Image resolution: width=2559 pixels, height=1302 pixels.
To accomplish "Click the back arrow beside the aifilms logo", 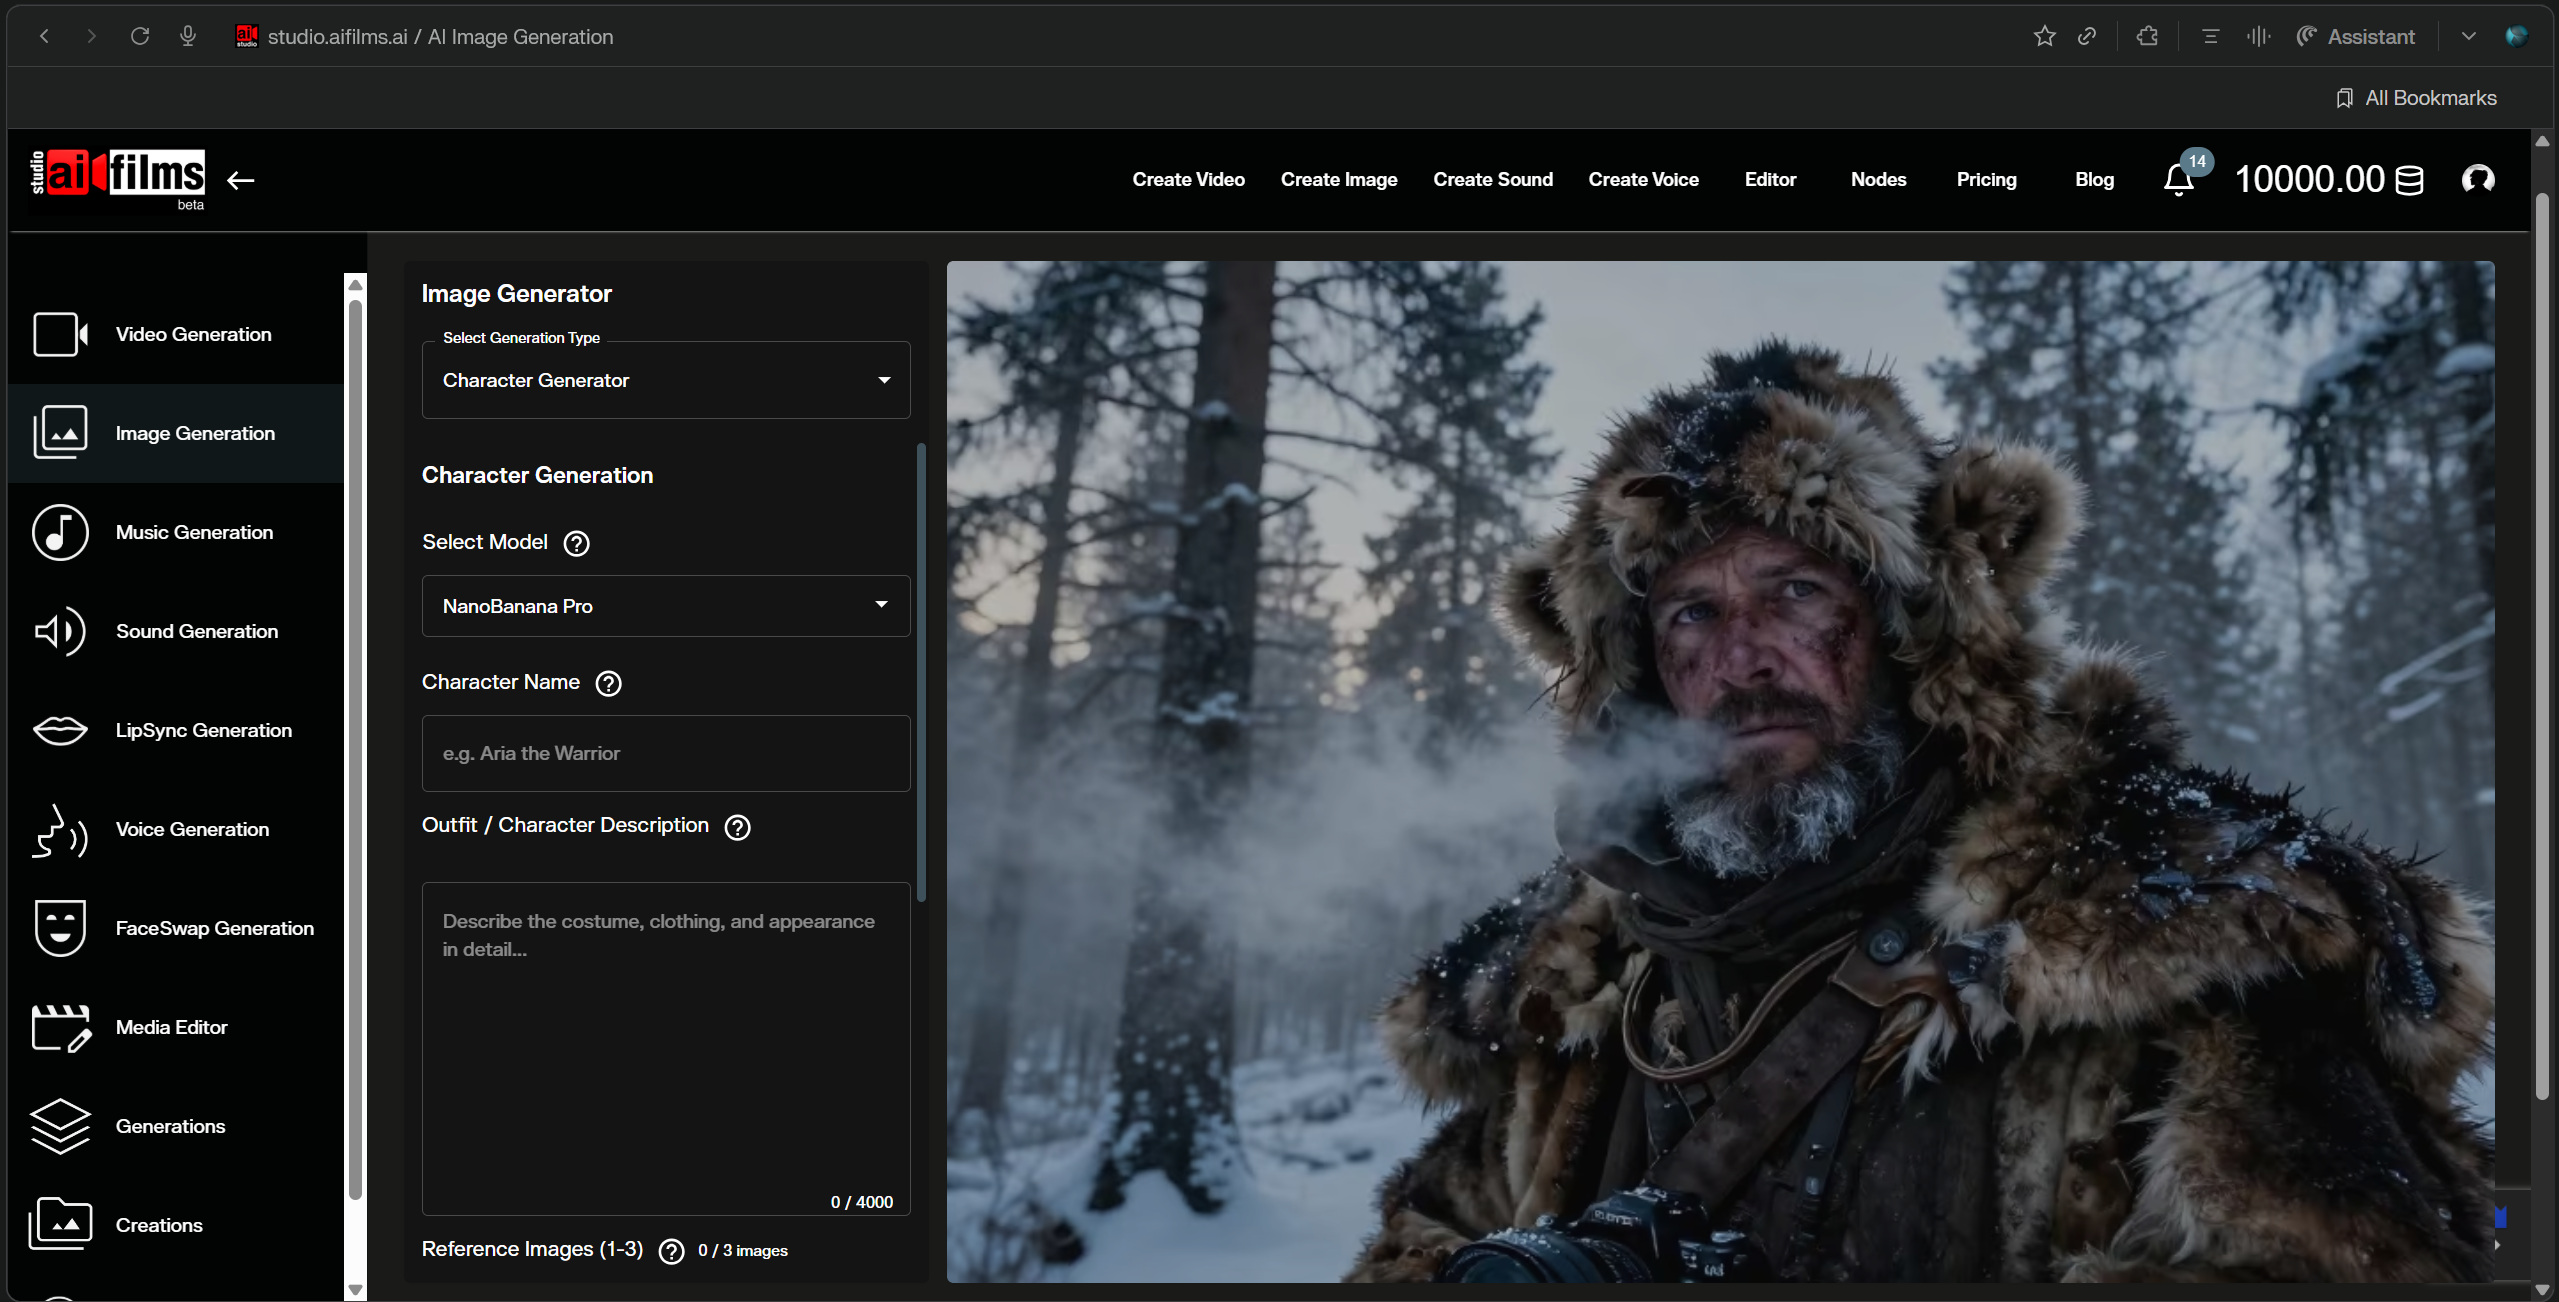I will (240, 180).
